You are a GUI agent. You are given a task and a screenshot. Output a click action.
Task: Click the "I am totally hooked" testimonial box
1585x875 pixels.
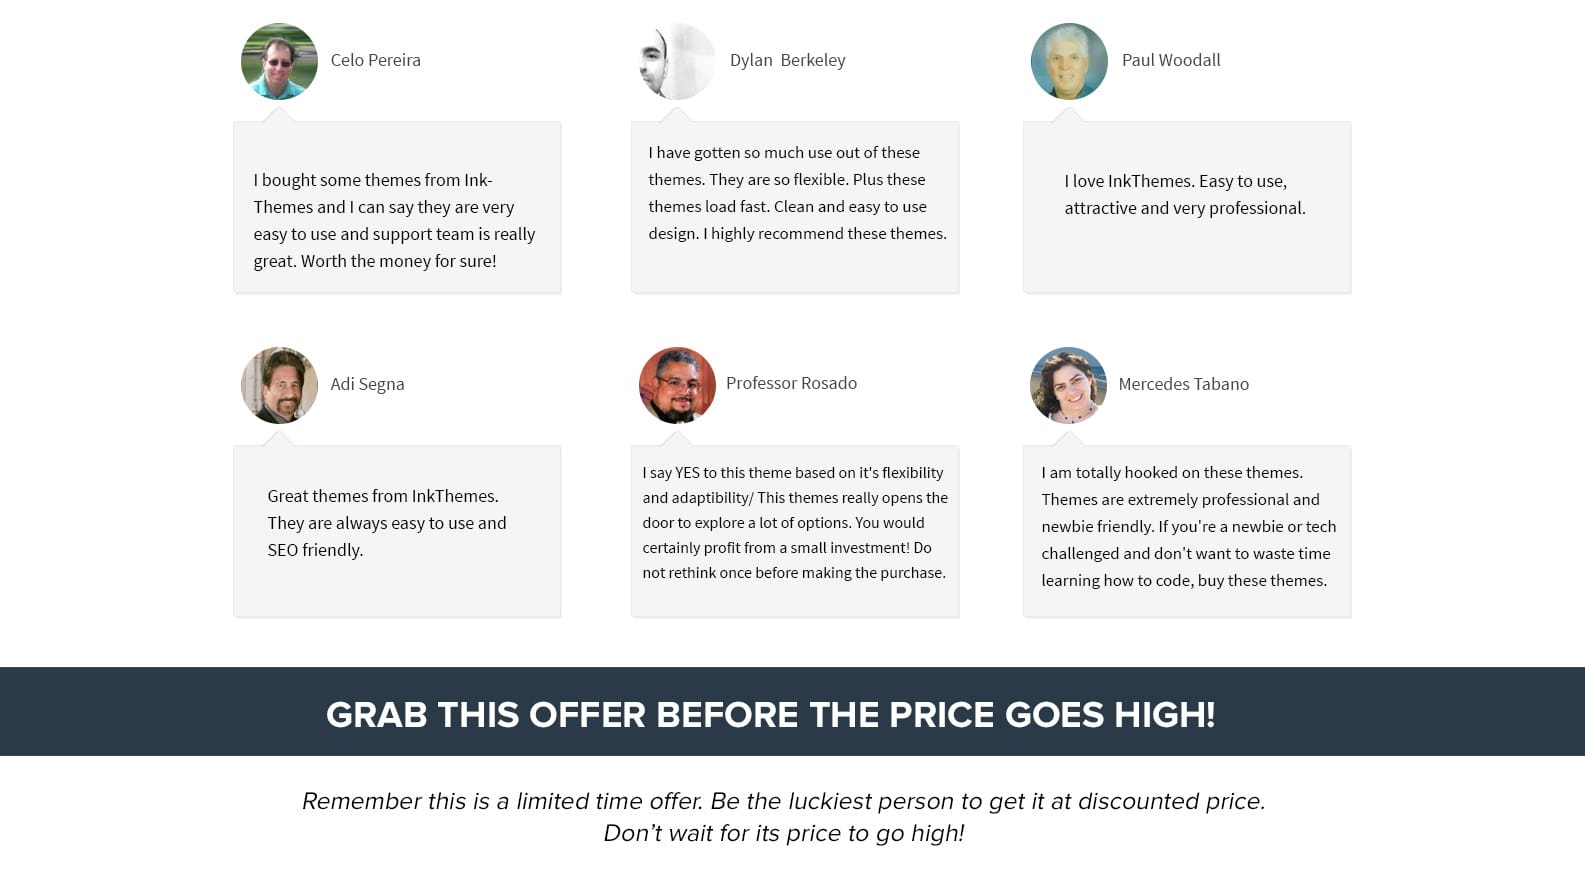pyautogui.click(x=1188, y=526)
